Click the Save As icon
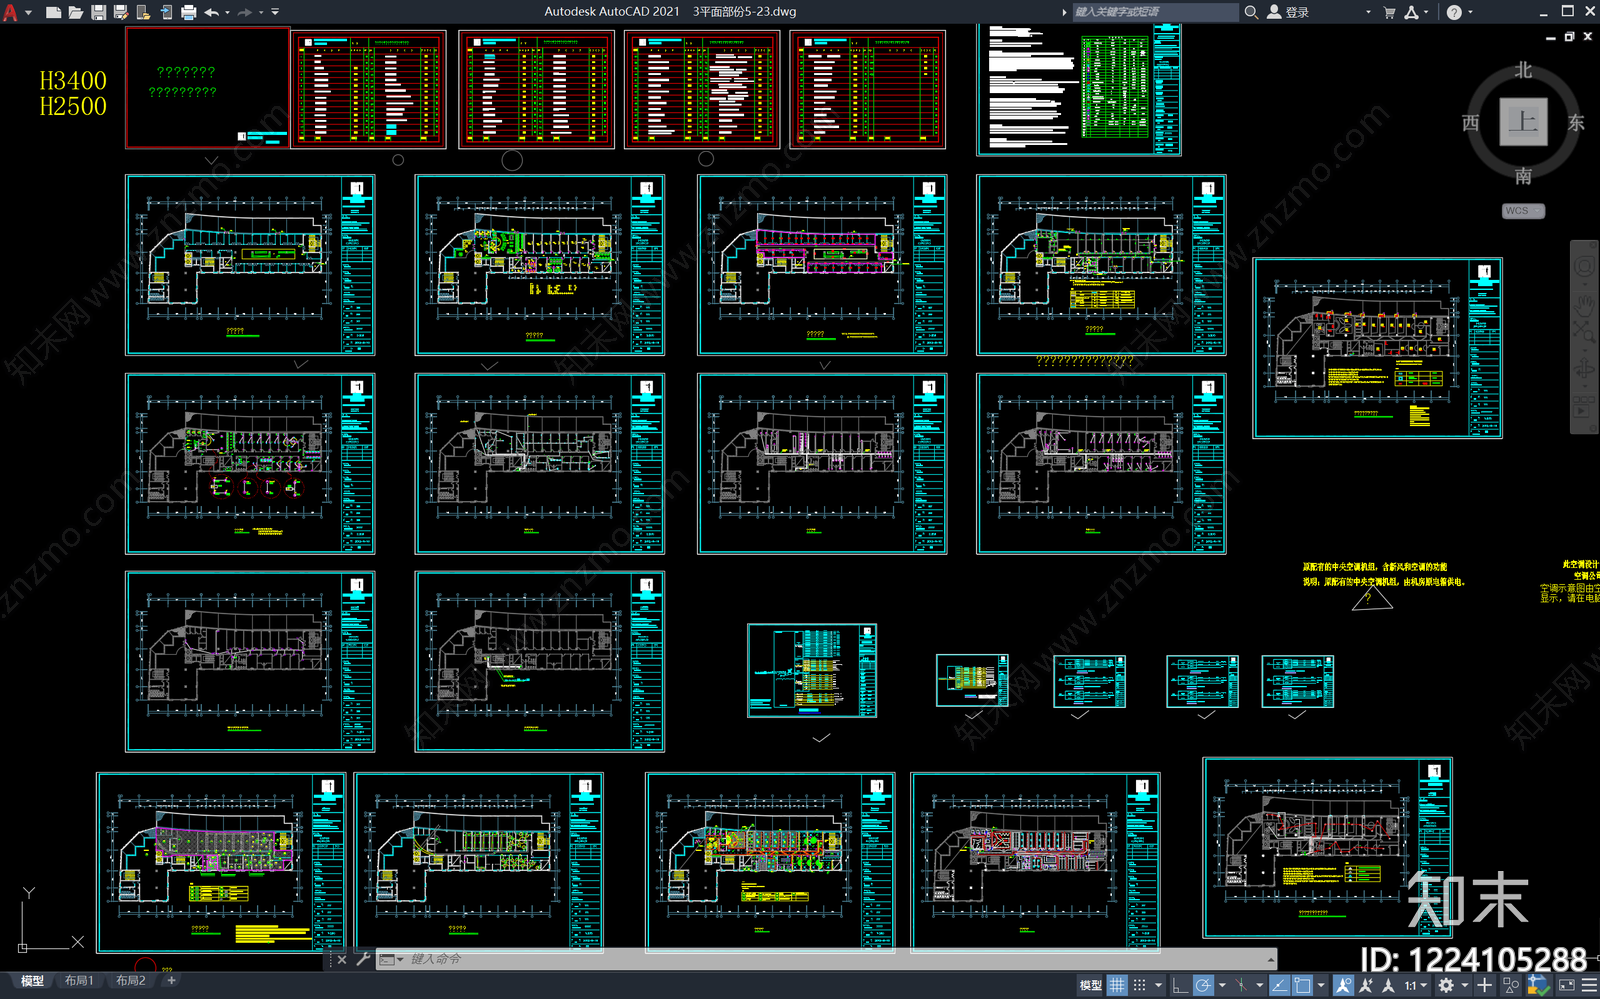Viewport: 1600px width, 999px height. coord(121,12)
